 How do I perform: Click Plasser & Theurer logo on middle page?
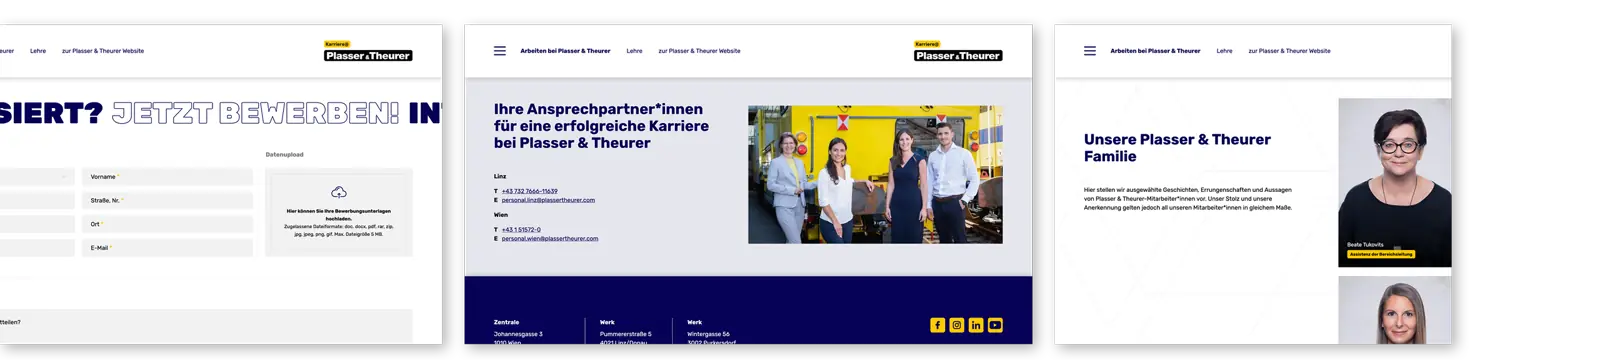958,51
